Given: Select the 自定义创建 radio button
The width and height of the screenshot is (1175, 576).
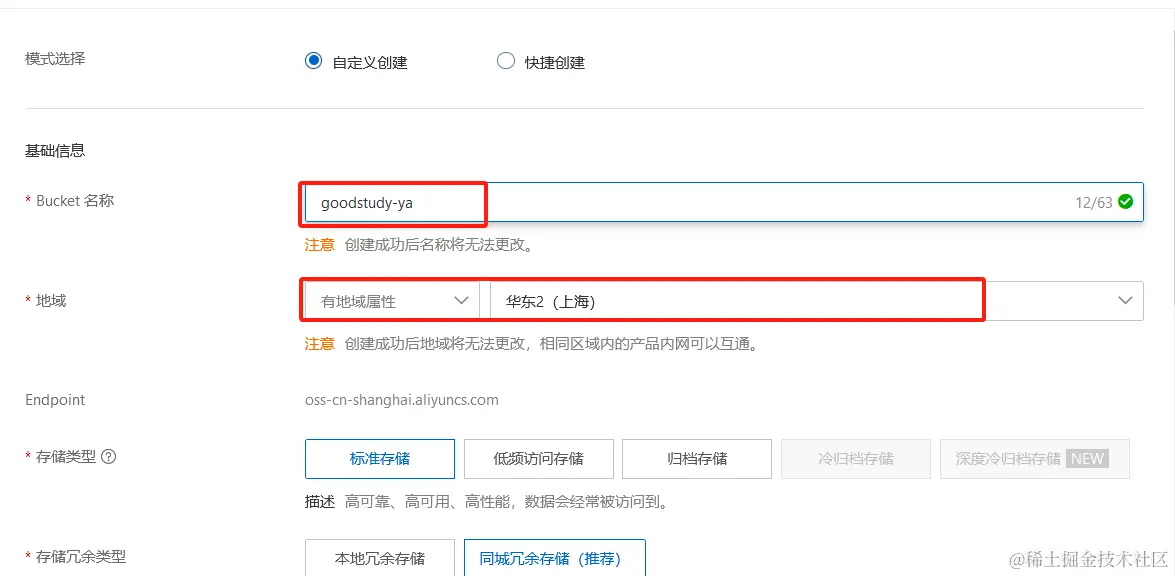Looking at the screenshot, I should [x=313, y=61].
